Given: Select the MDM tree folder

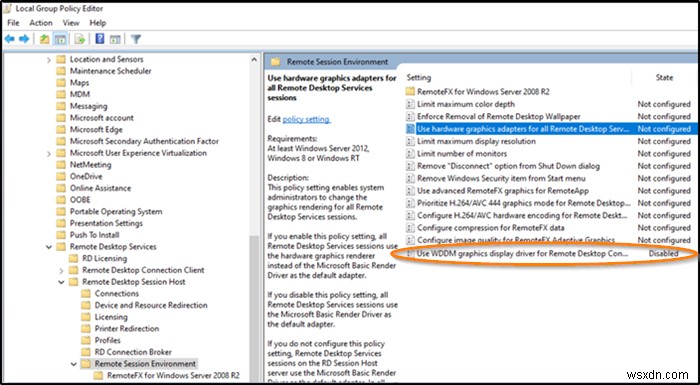Looking at the screenshot, I should (80, 94).
